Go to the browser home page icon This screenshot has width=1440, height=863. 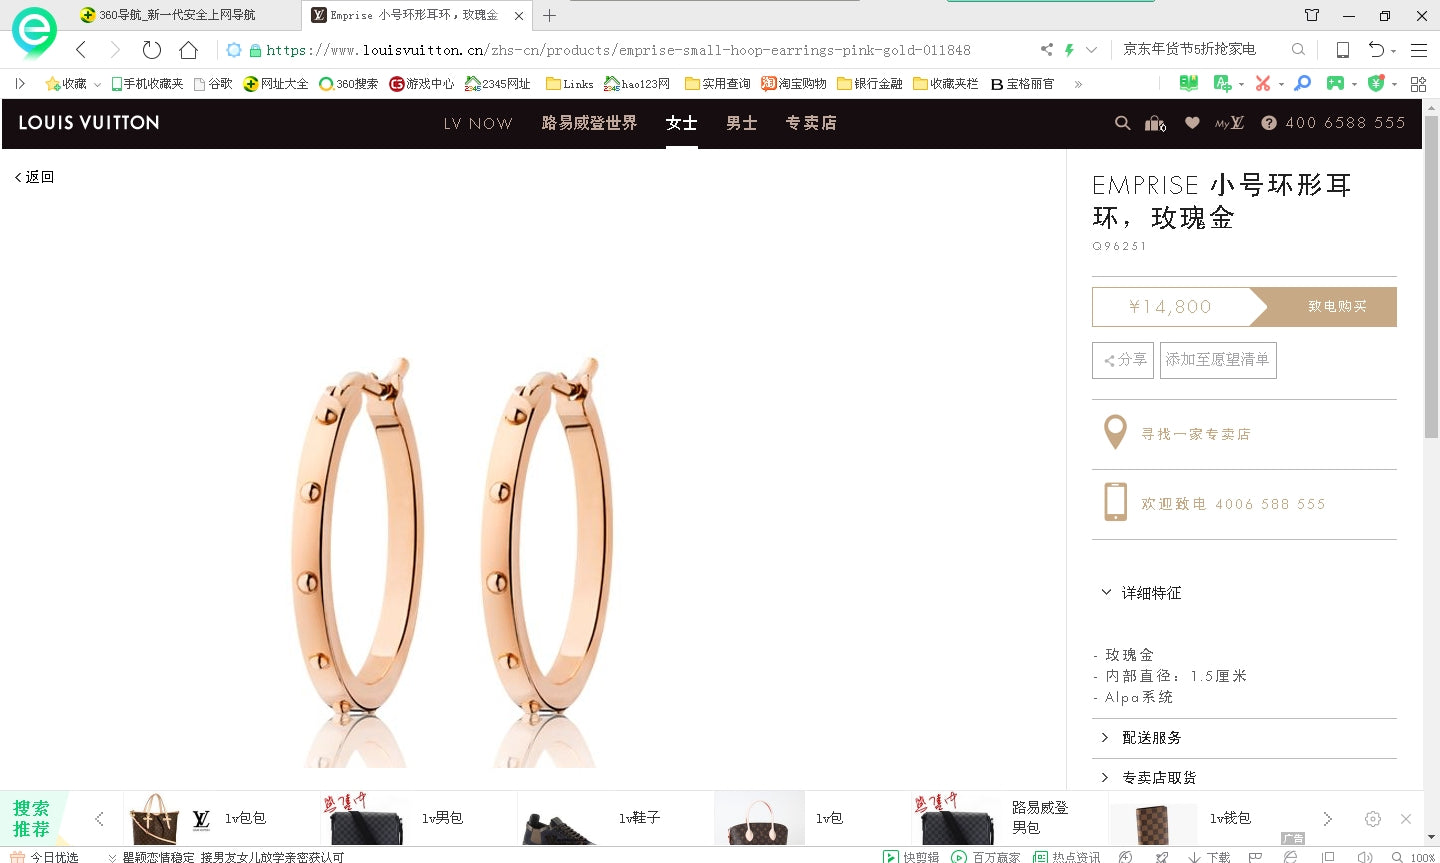(x=188, y=50)
